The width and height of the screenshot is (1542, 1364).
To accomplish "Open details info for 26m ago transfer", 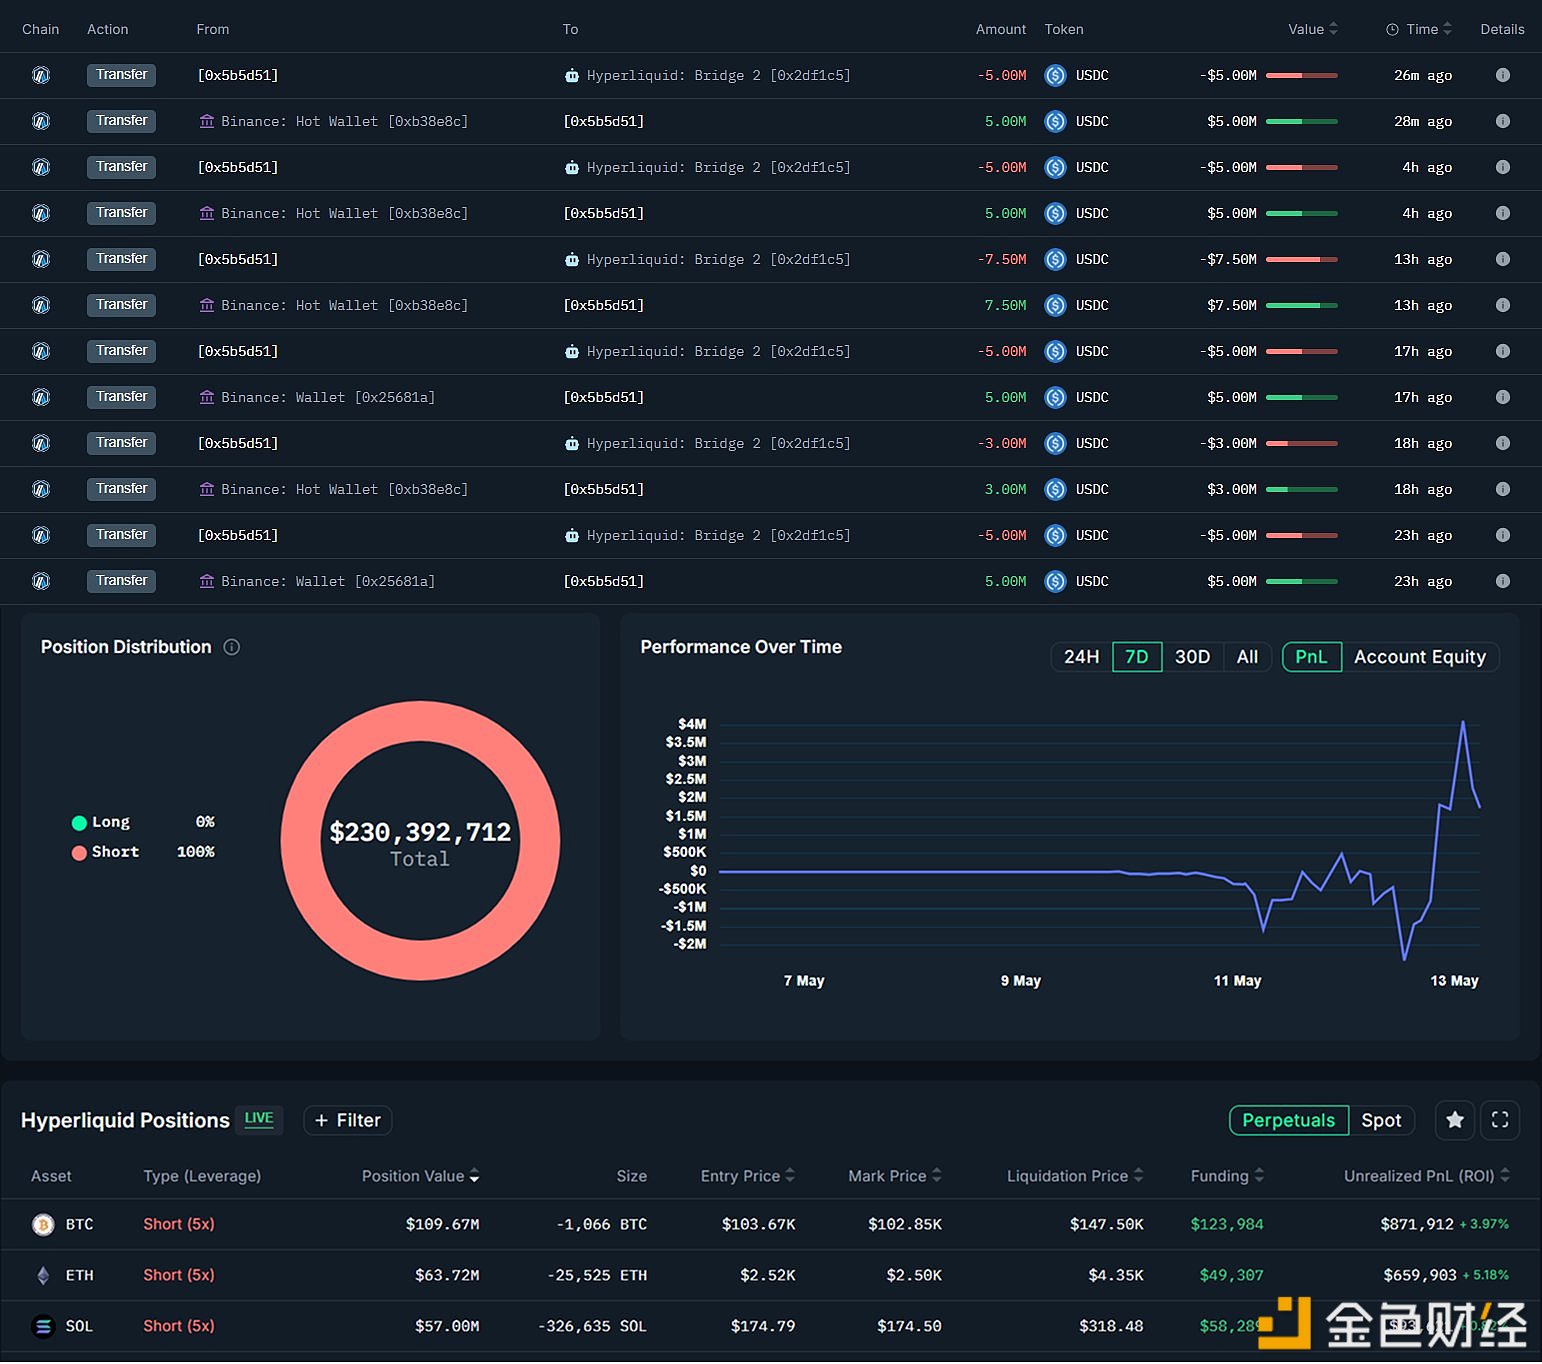I will click(1502, 75).
